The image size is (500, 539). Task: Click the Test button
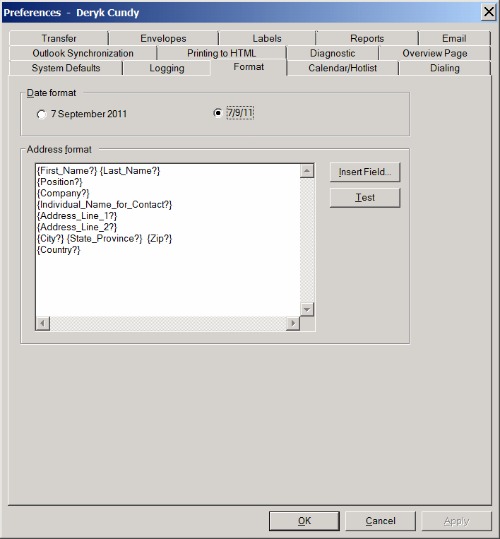365,198
